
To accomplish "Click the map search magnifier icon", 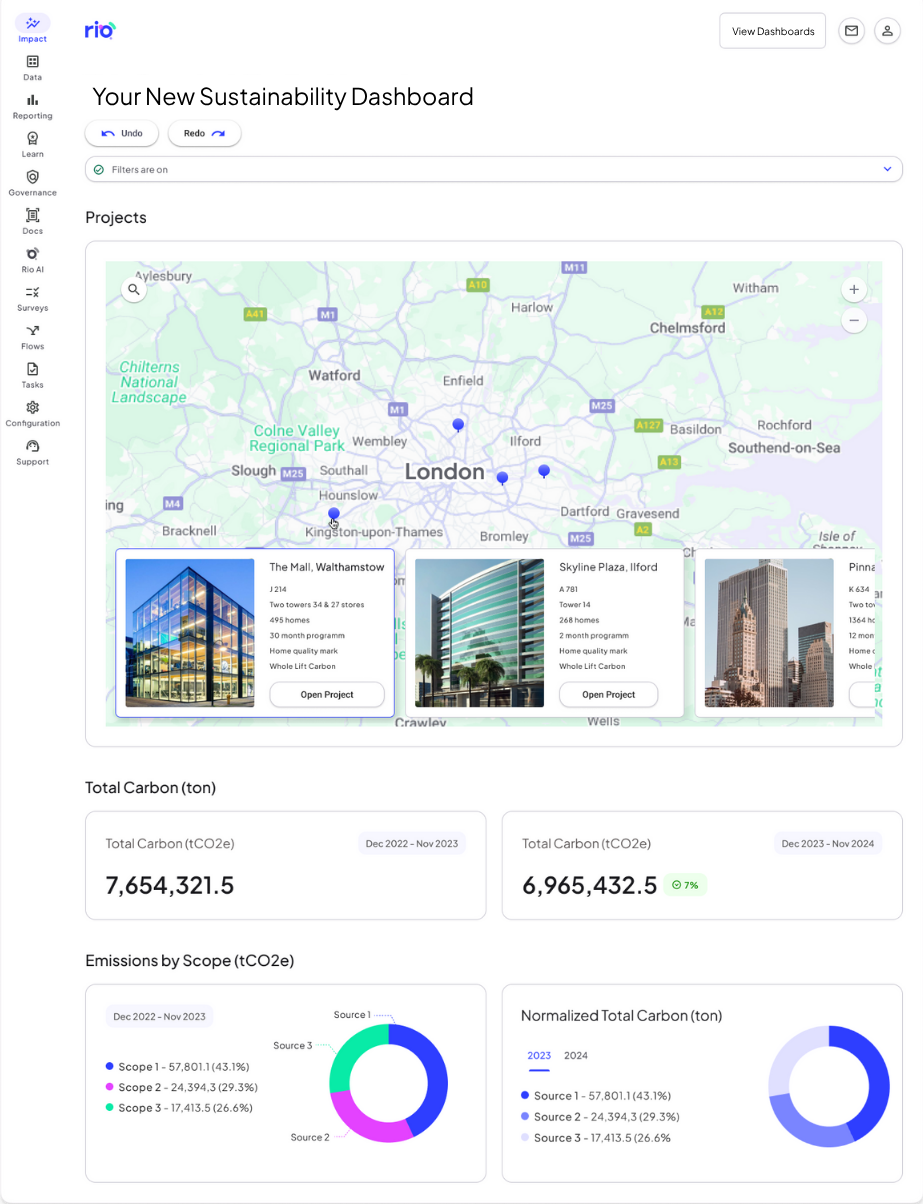I will (x=133, y=290).
